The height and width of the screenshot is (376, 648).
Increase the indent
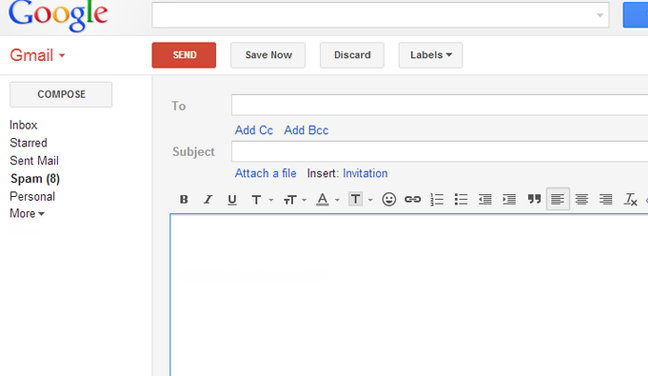(x=509, y=199)
